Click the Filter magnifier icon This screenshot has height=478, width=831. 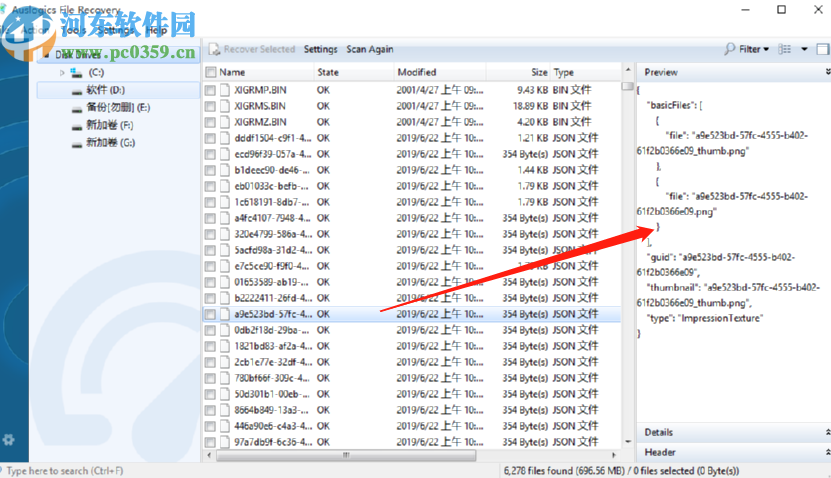[x=730, y=49]
